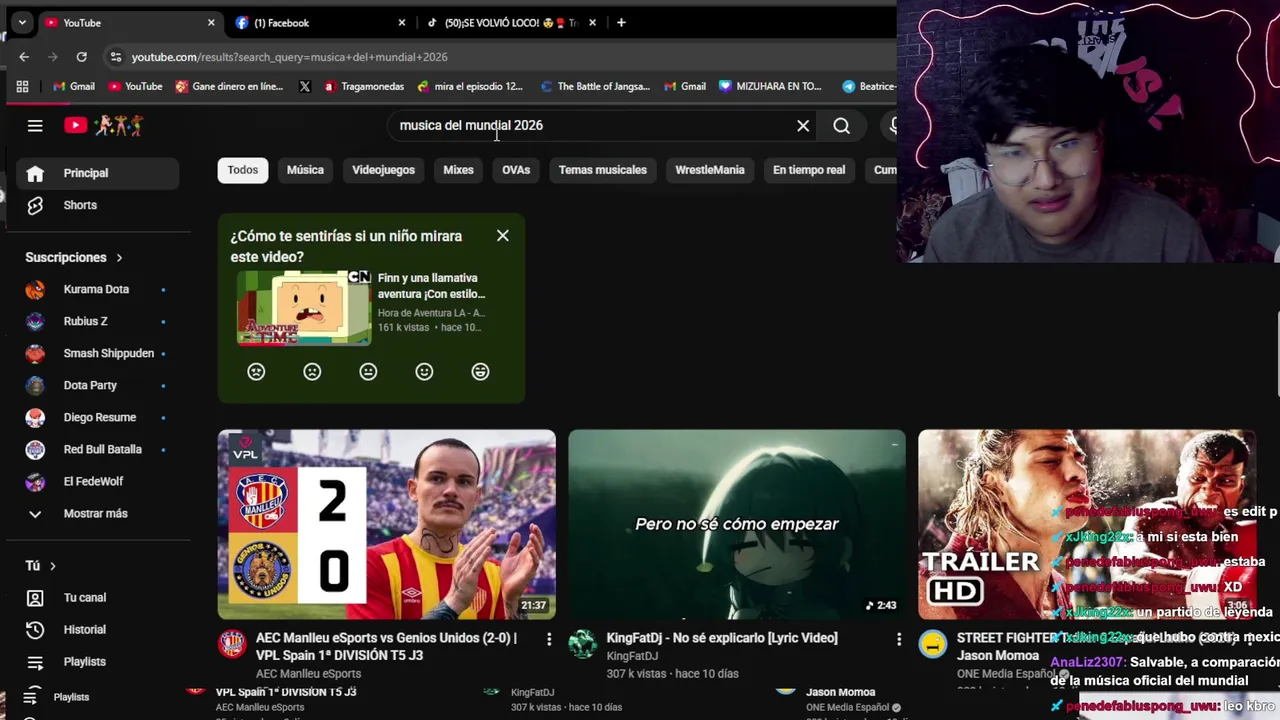
Task: Open the YouTube hamburger guide menu
Action: click(x=35, y=125)
